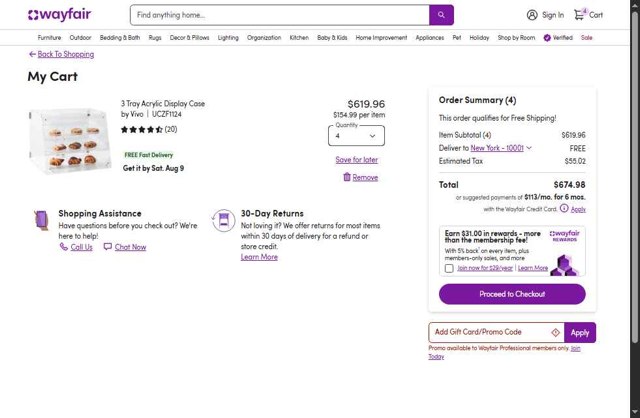
Task: Click the Estimated Tax $55.02 value
Action: (575, 161)
